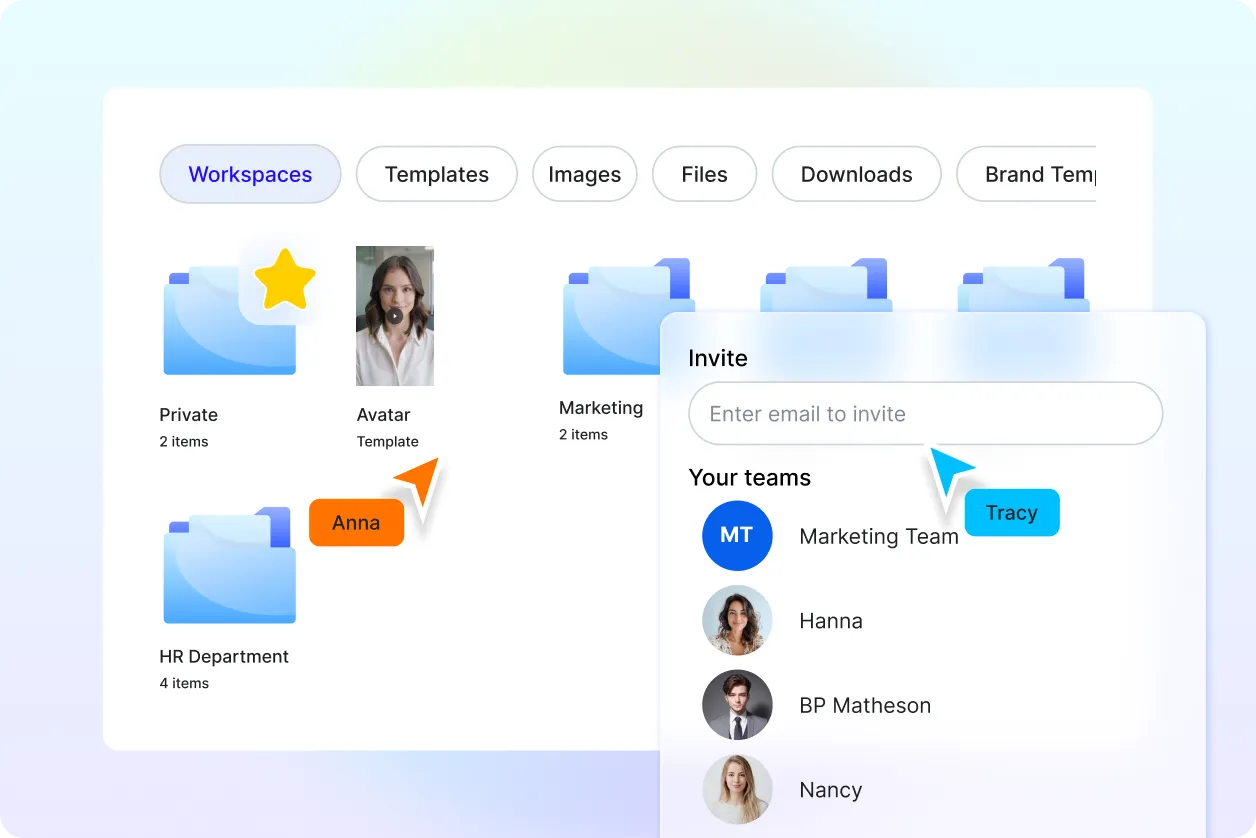Click the HR Department folder label
Viewport: 1256px width, 838px height.
tap(224, 657)
